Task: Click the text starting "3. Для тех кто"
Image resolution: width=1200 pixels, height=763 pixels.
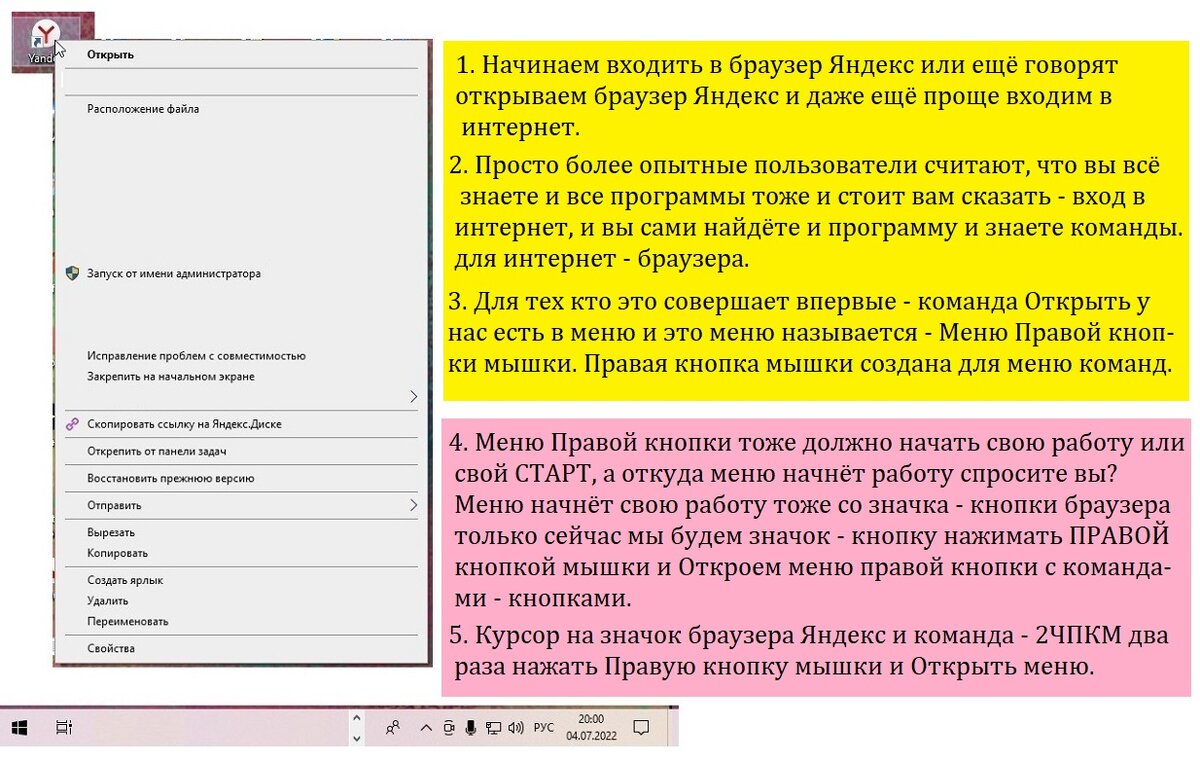Action: (810, 333)
